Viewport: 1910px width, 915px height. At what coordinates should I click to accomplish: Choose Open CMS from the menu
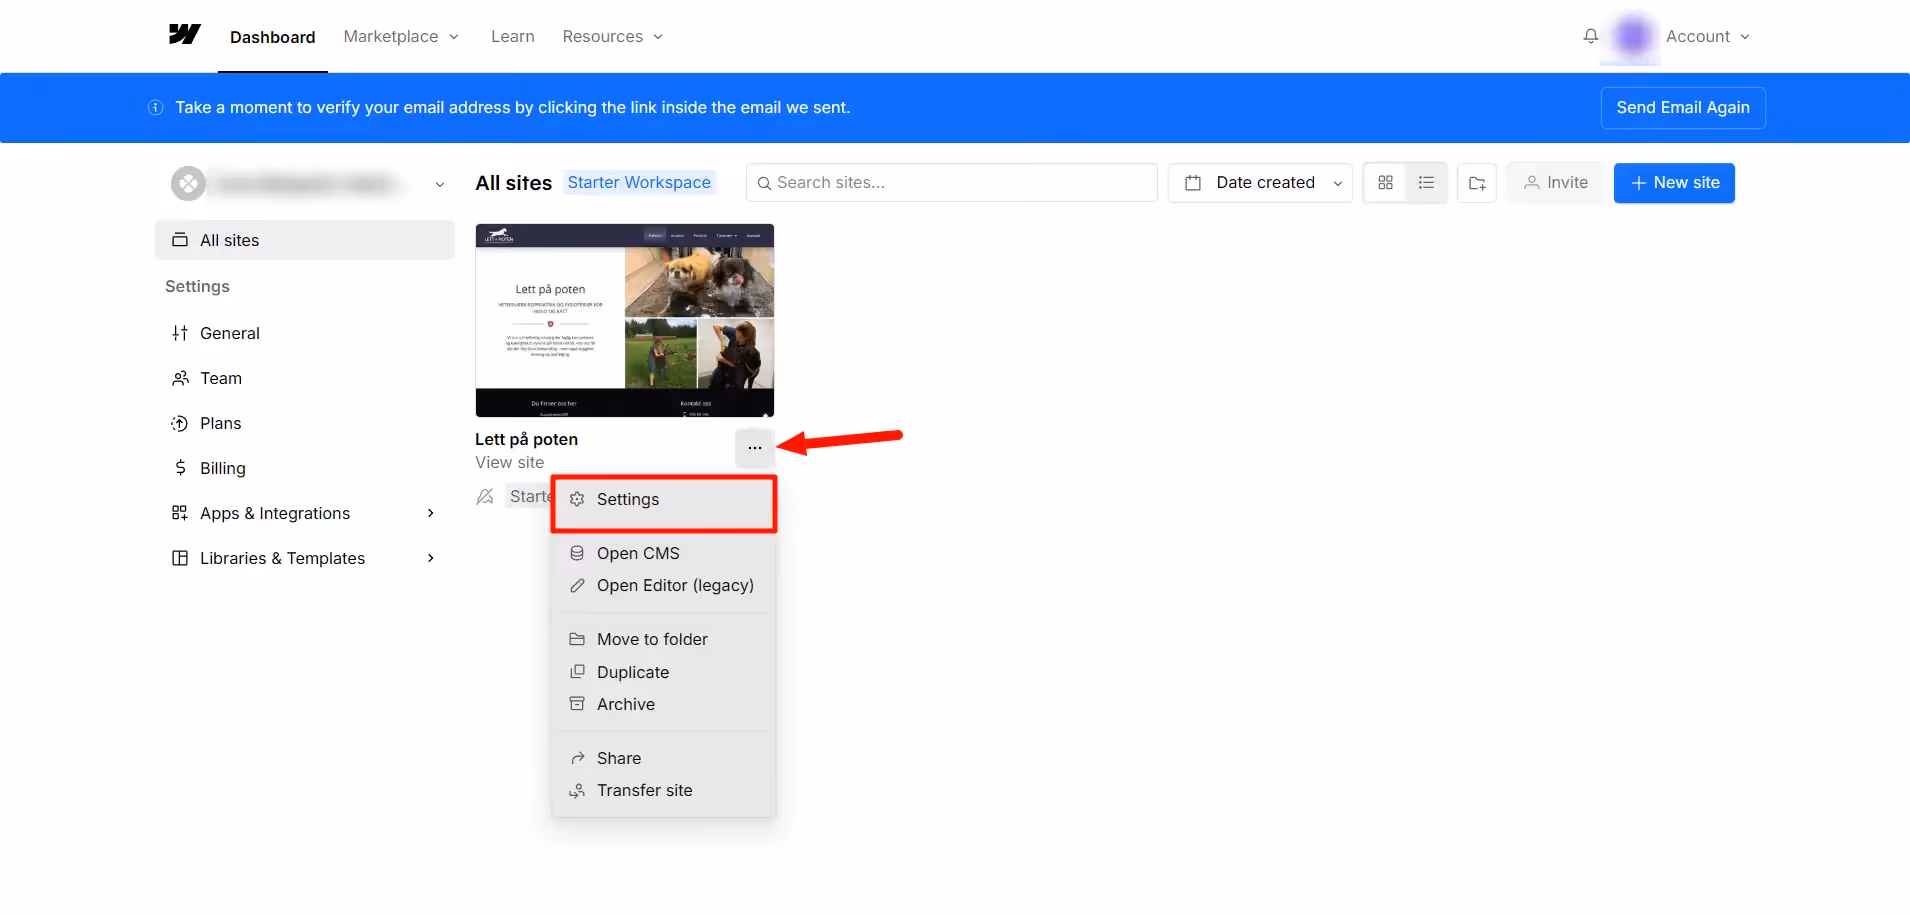coord(664,553)
